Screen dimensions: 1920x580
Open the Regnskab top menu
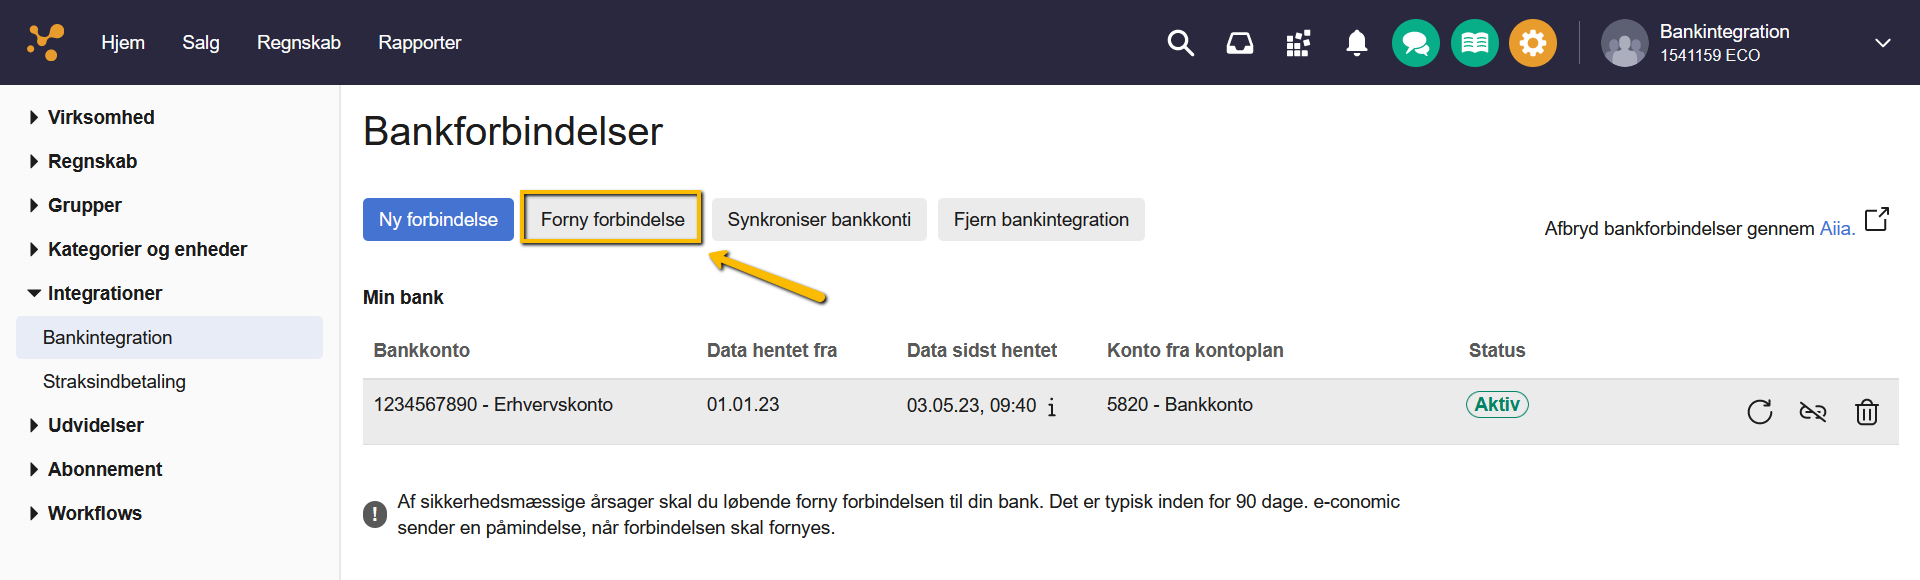tap(299, 43)
